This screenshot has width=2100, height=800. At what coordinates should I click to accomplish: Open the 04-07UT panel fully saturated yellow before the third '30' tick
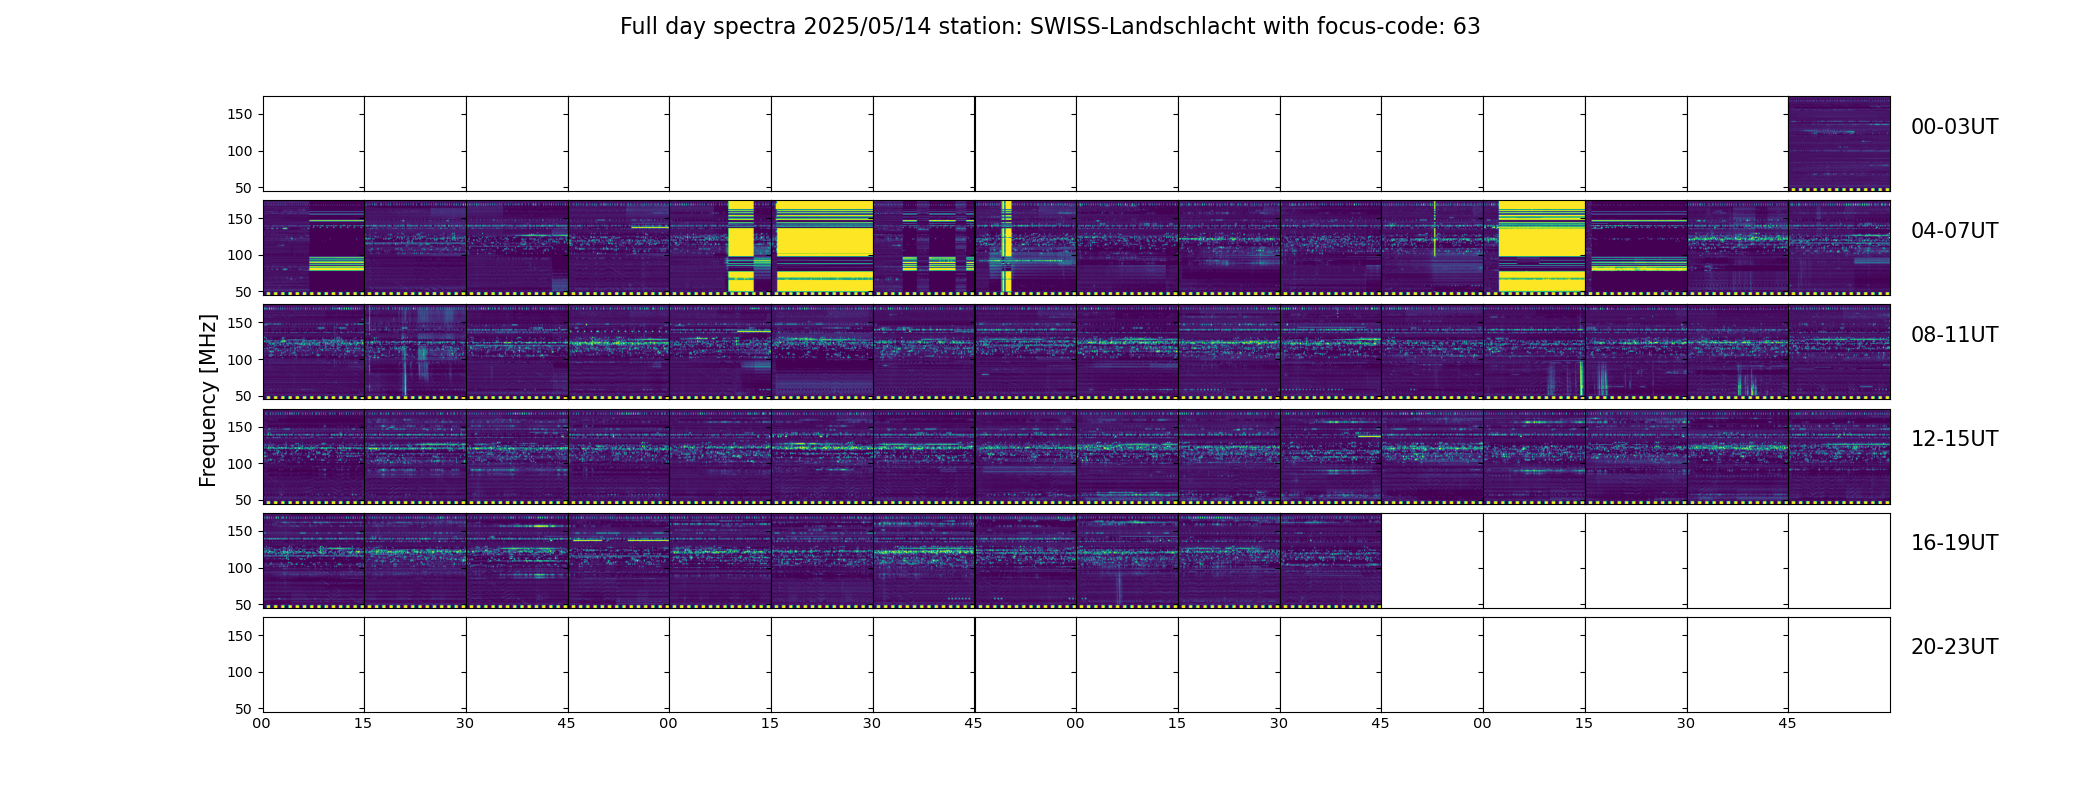point(822,248)
